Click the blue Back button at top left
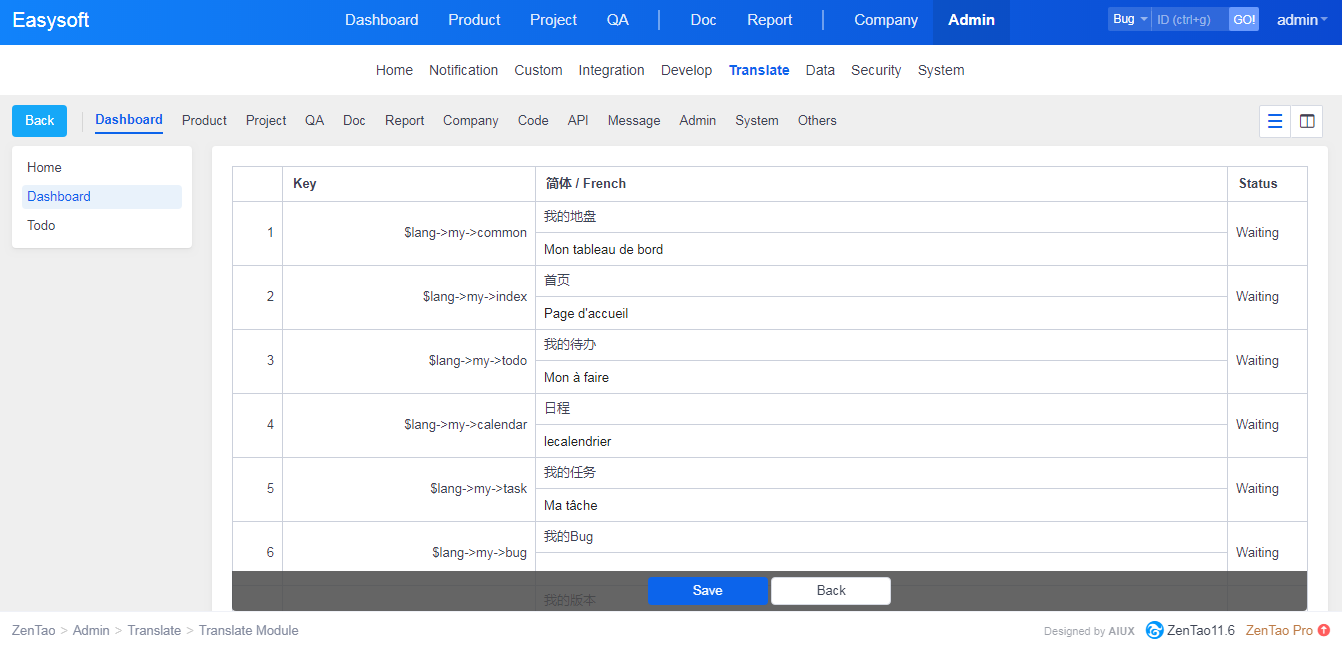Screen dimensions: 1342x646 pos(39,120)
